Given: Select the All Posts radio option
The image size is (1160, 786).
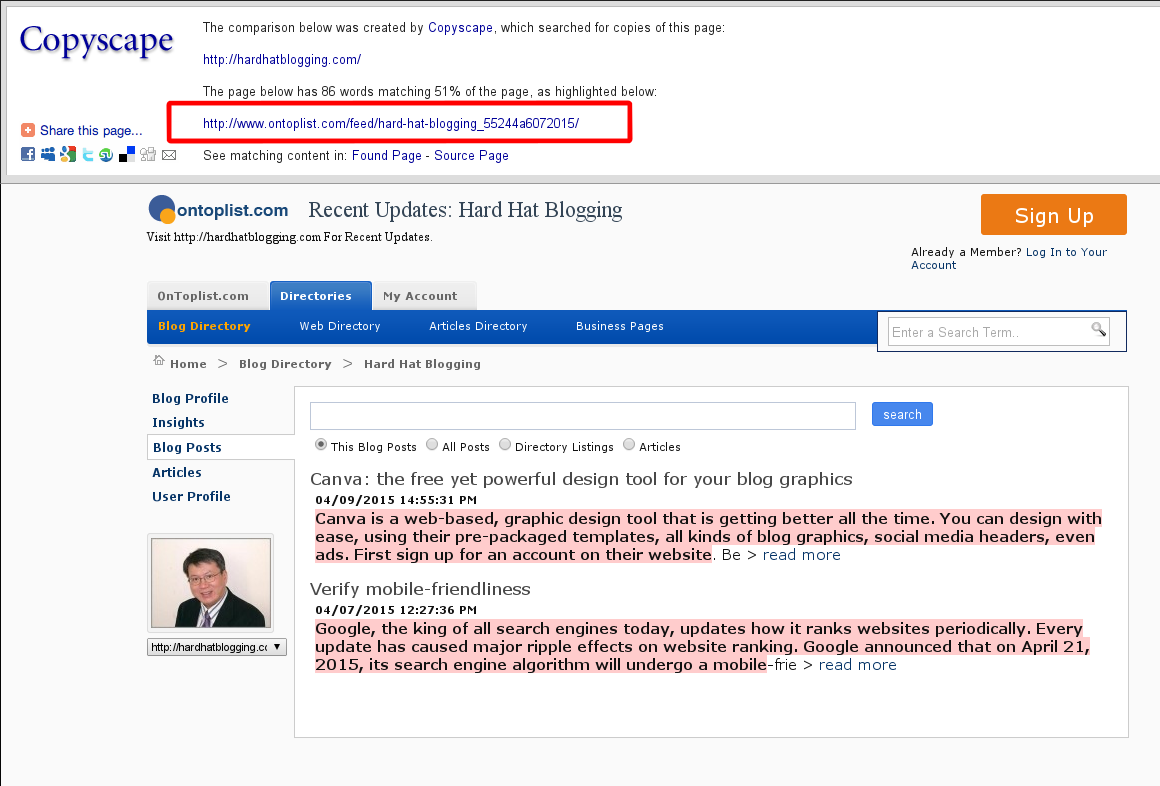Looking at the screenshot, I should click(x=432, y=445).
